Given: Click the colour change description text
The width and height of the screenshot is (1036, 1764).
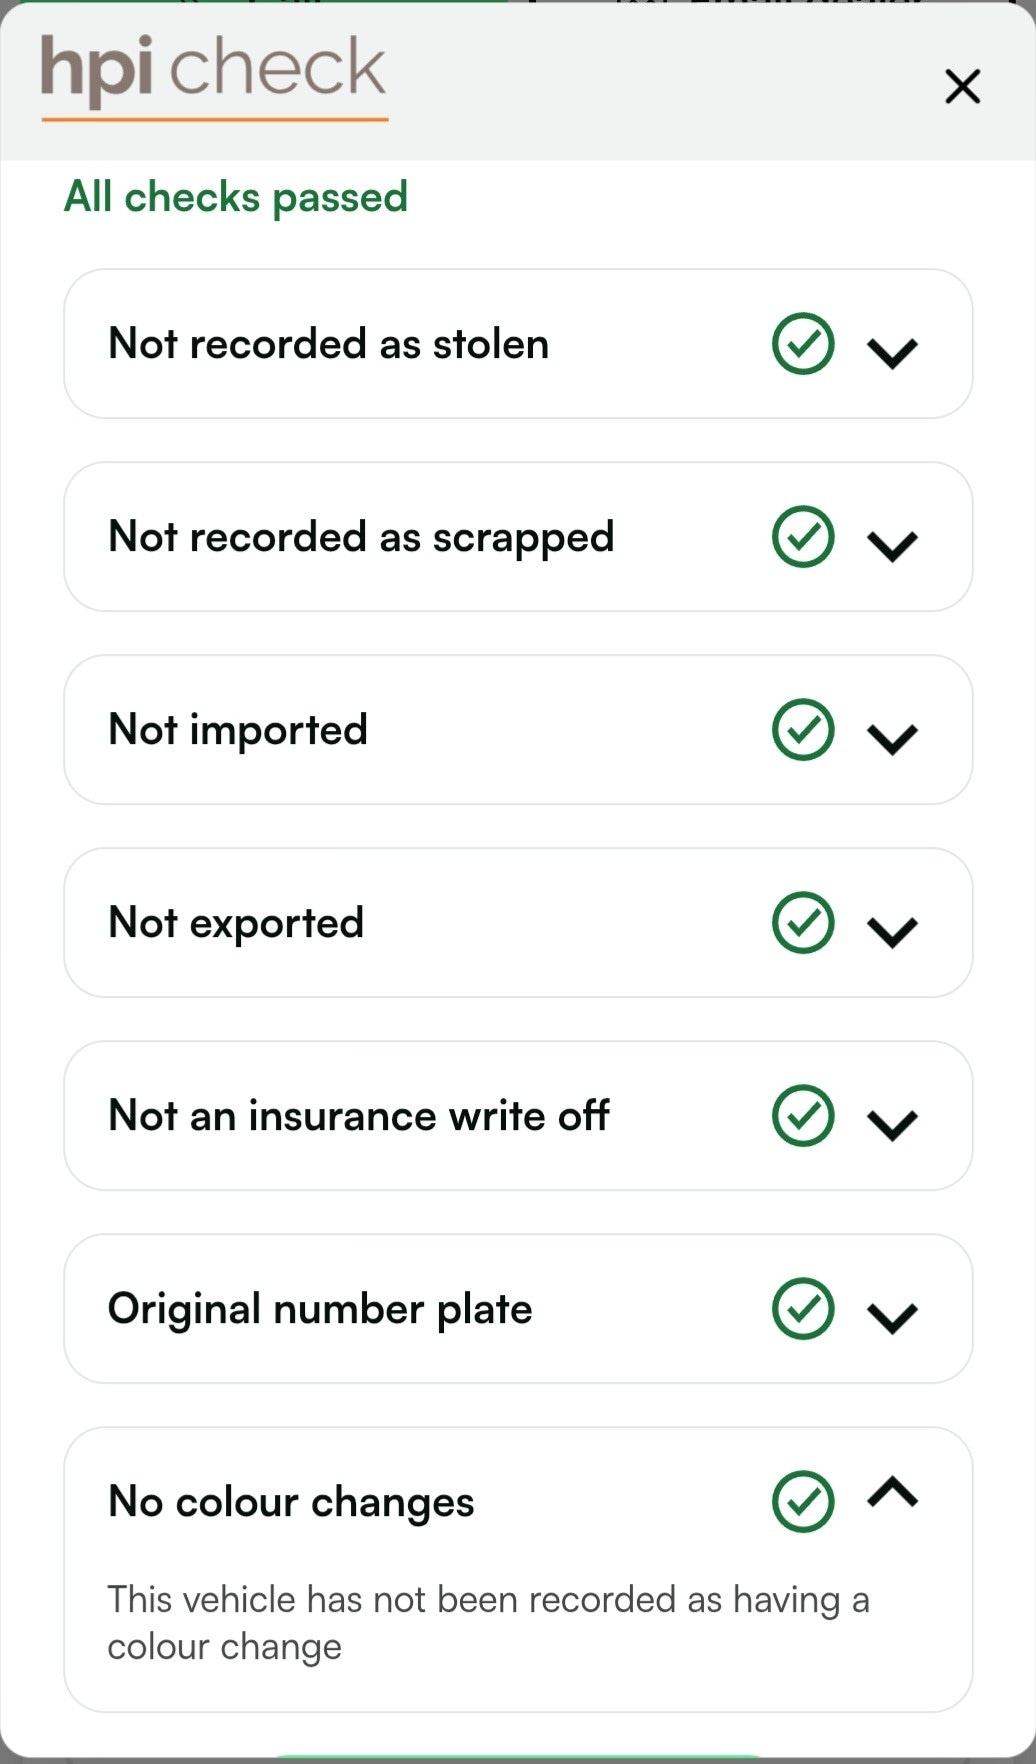Looking at the screenshot, I should (488, 1622).
